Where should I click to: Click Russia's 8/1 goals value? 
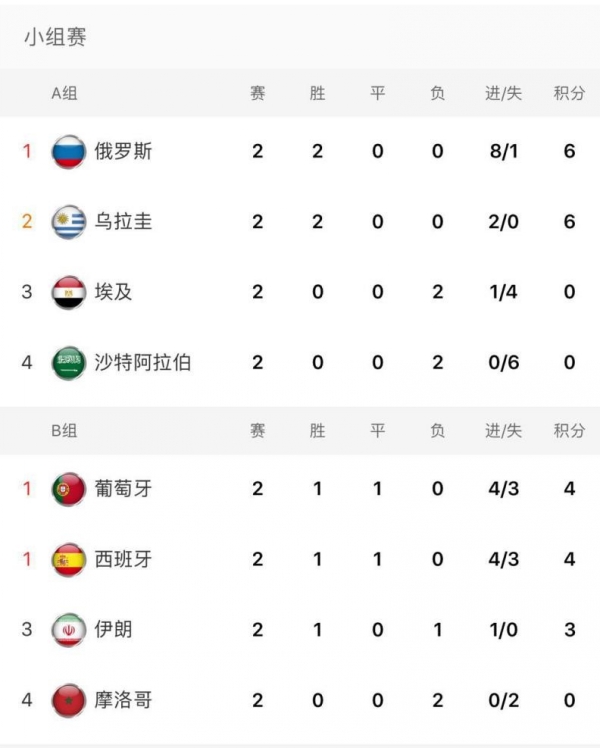pyautogui.click(x=504, y=152)
